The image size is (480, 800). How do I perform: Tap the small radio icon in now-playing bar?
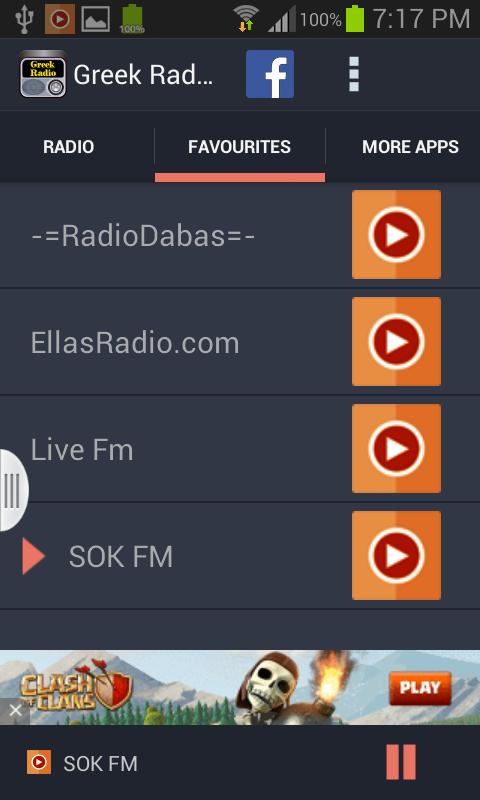click(x=39, y=762)
